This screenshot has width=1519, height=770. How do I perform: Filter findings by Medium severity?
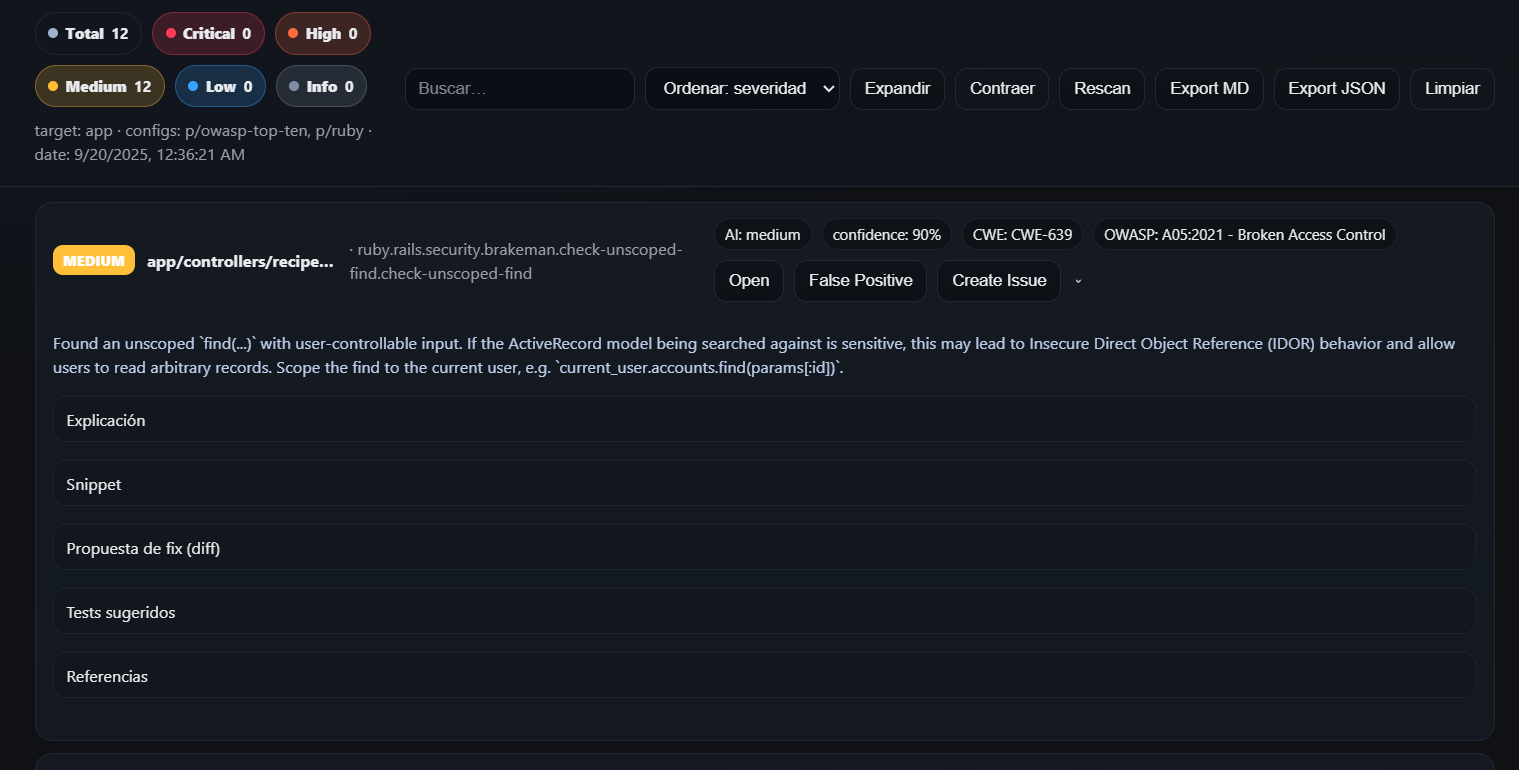tap(99, 87)
